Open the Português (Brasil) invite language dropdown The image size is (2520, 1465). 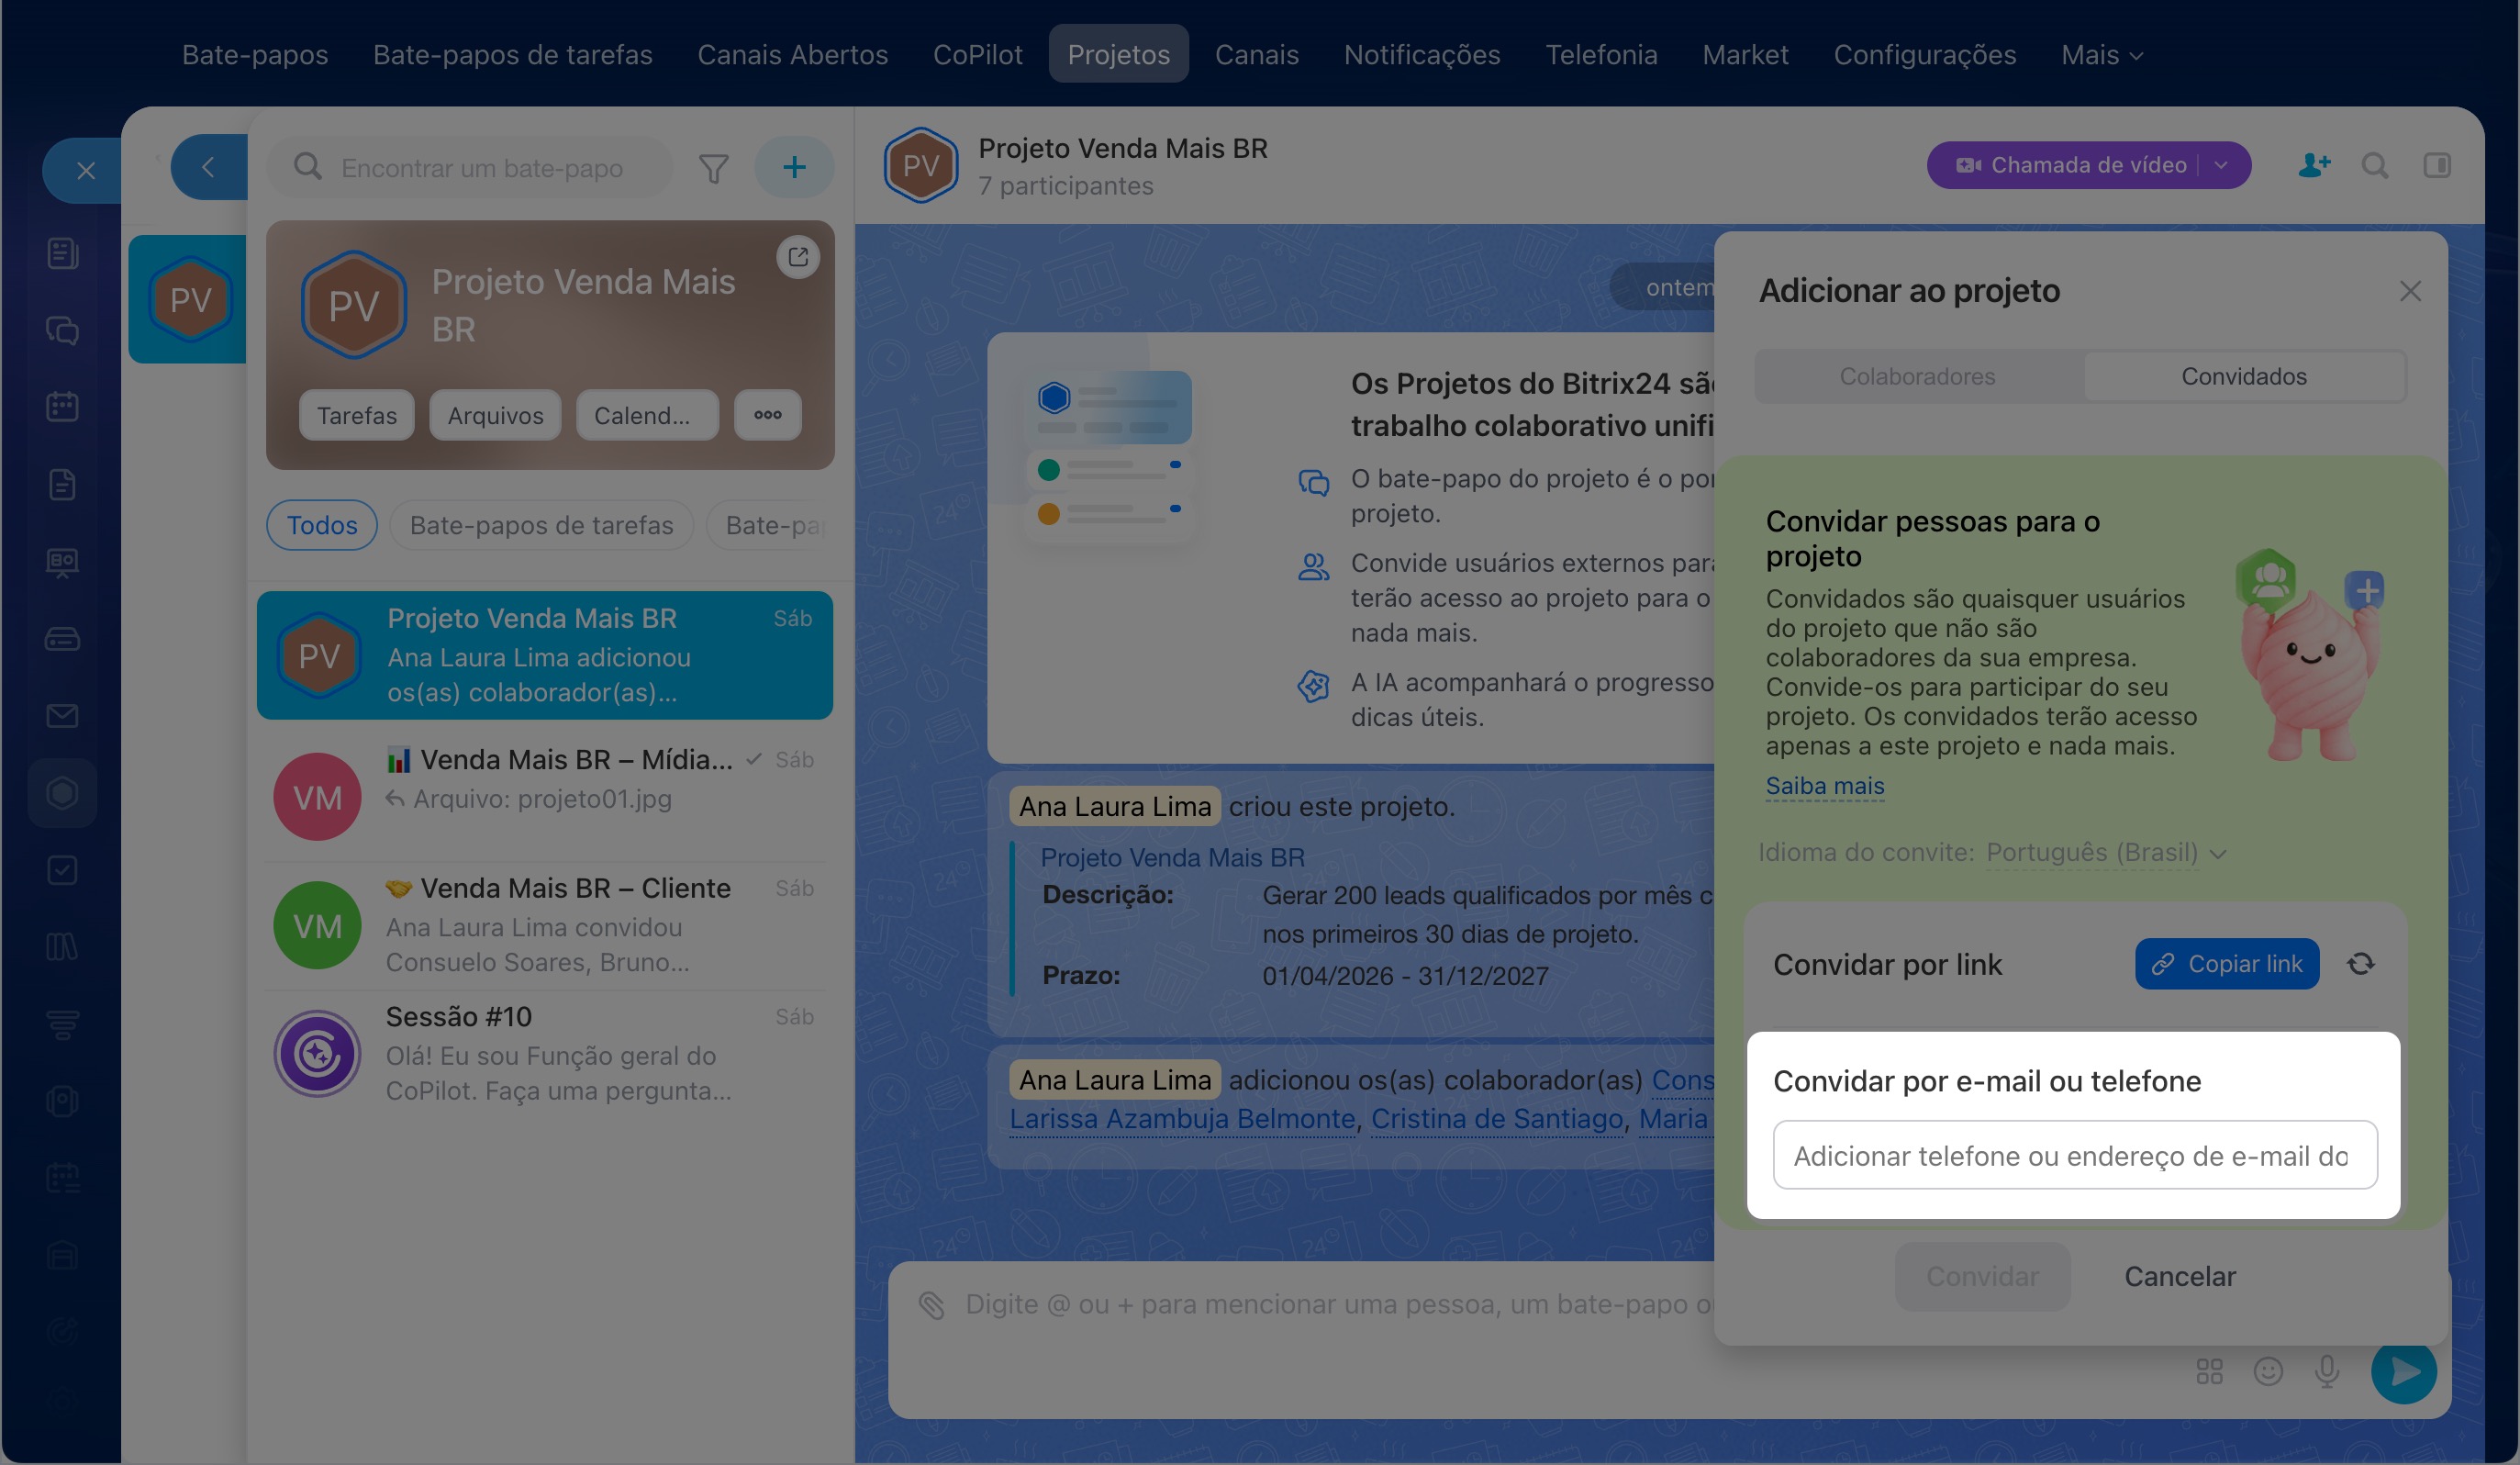2106,853
